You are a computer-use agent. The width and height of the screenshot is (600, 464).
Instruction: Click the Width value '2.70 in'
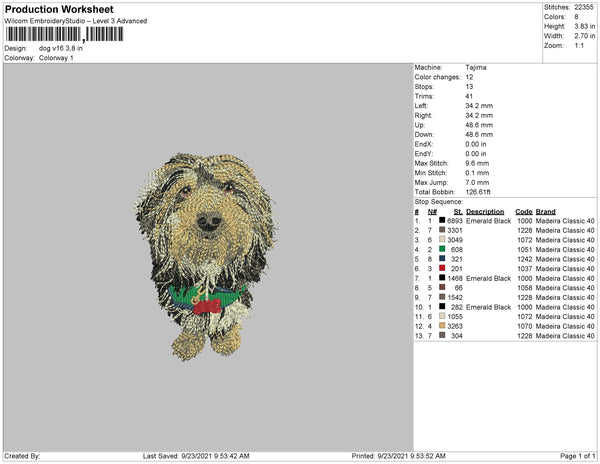585,36
